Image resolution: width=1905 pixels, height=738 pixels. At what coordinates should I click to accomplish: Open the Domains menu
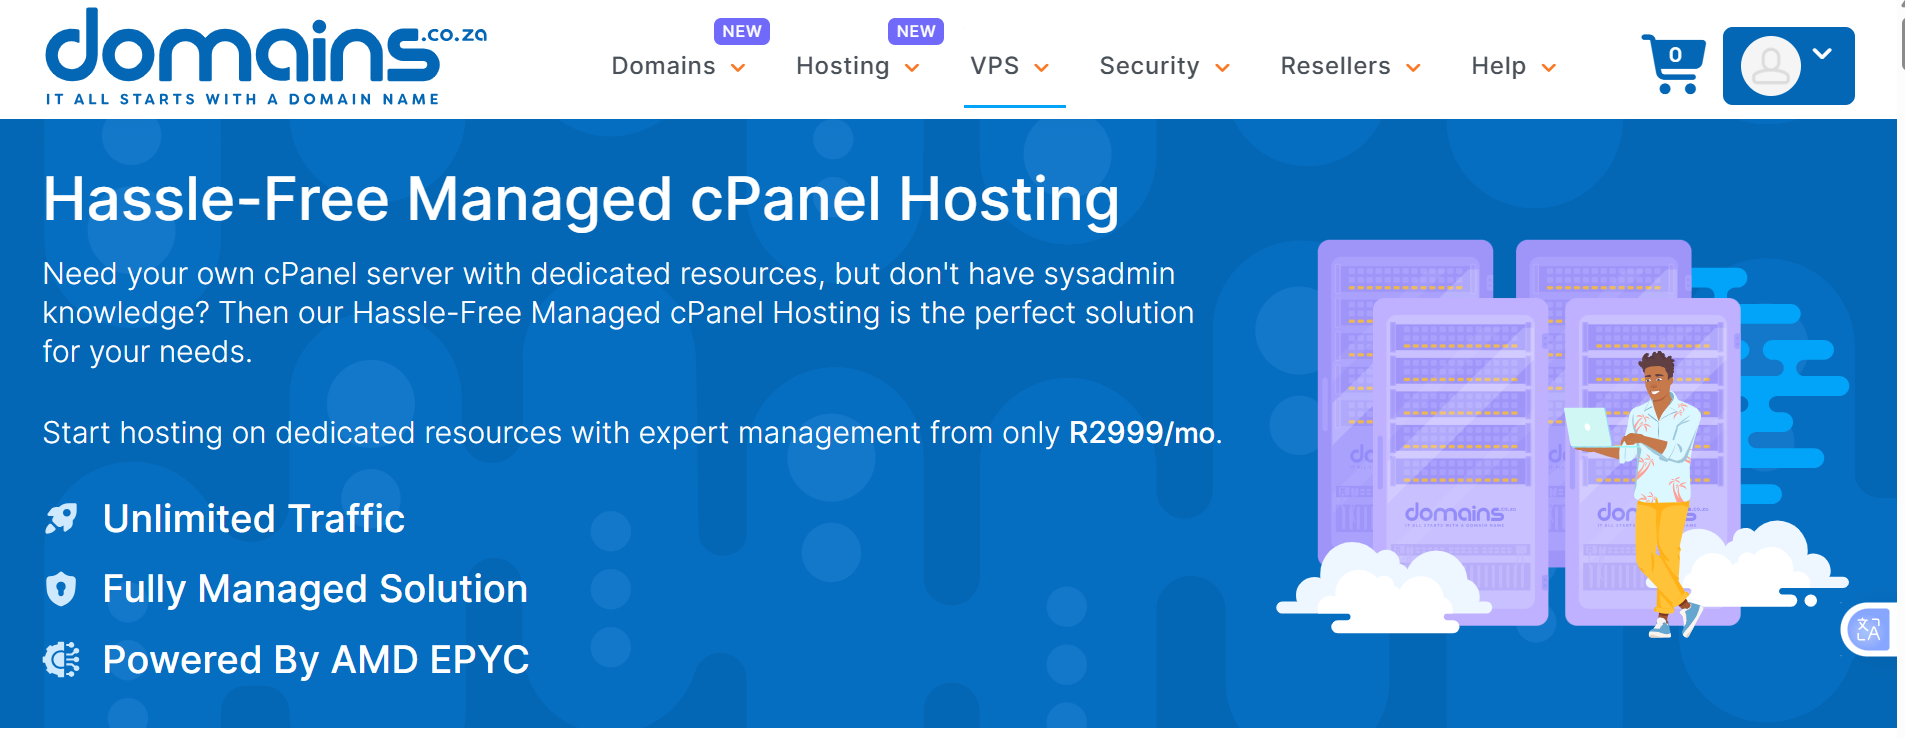coord(679,66)
